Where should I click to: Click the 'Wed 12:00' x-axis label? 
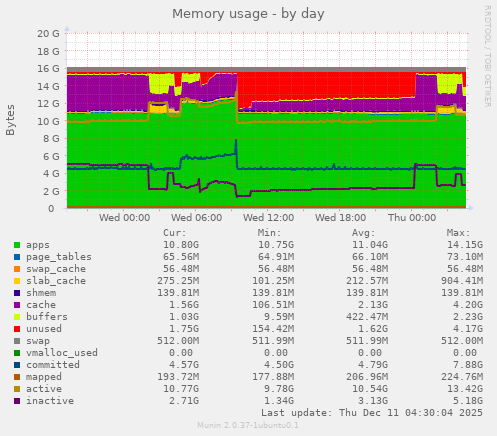[x=269, y=218]
